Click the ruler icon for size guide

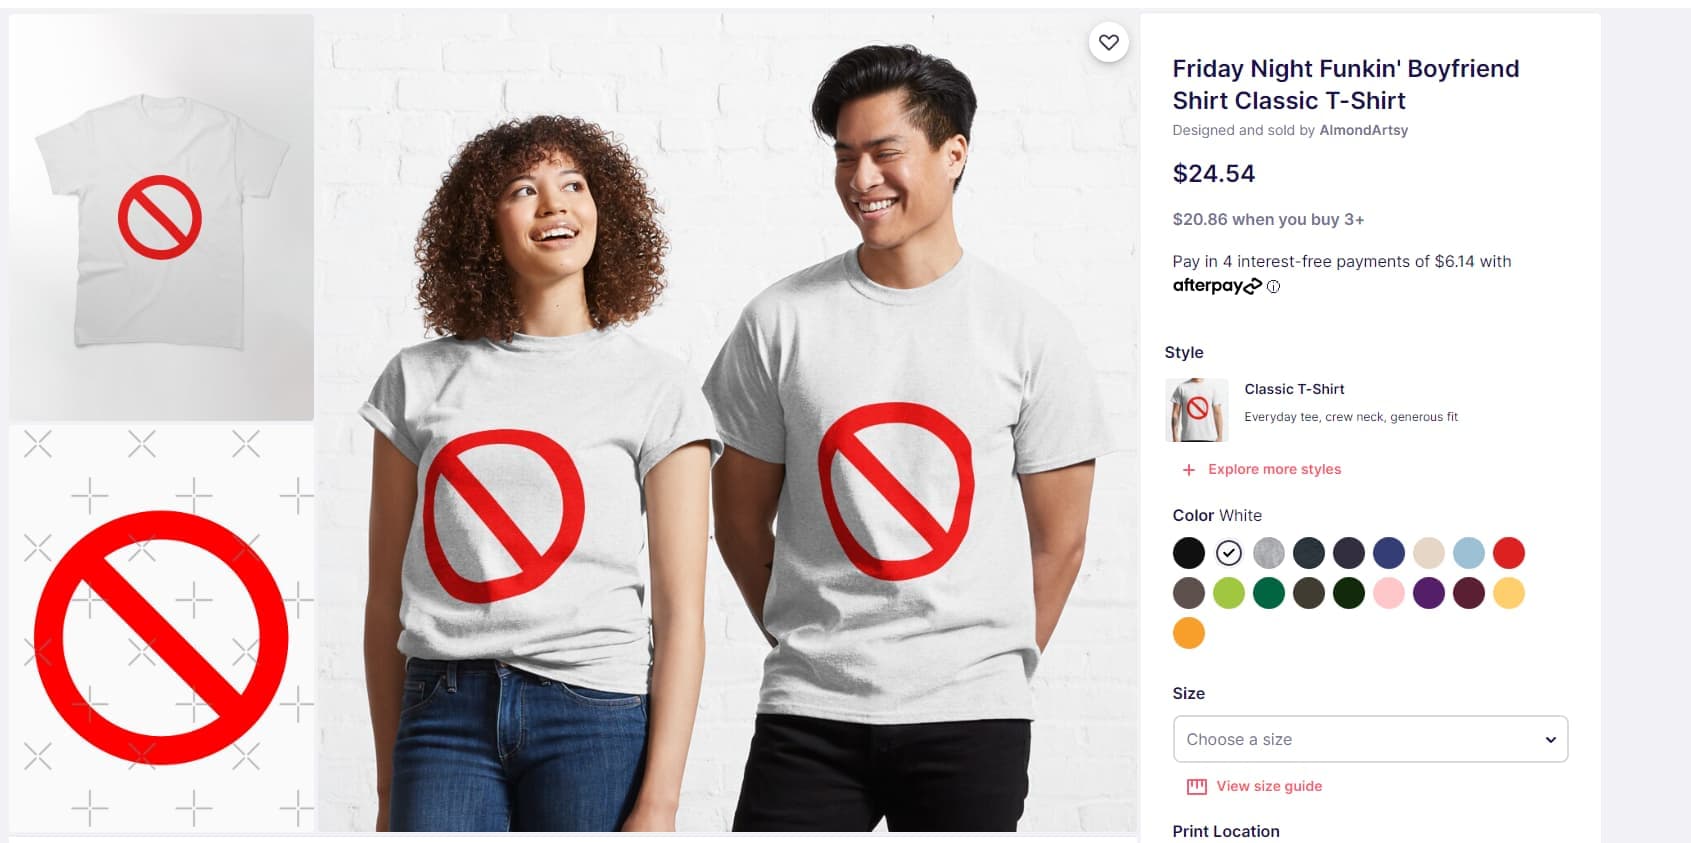point(1196,787)
